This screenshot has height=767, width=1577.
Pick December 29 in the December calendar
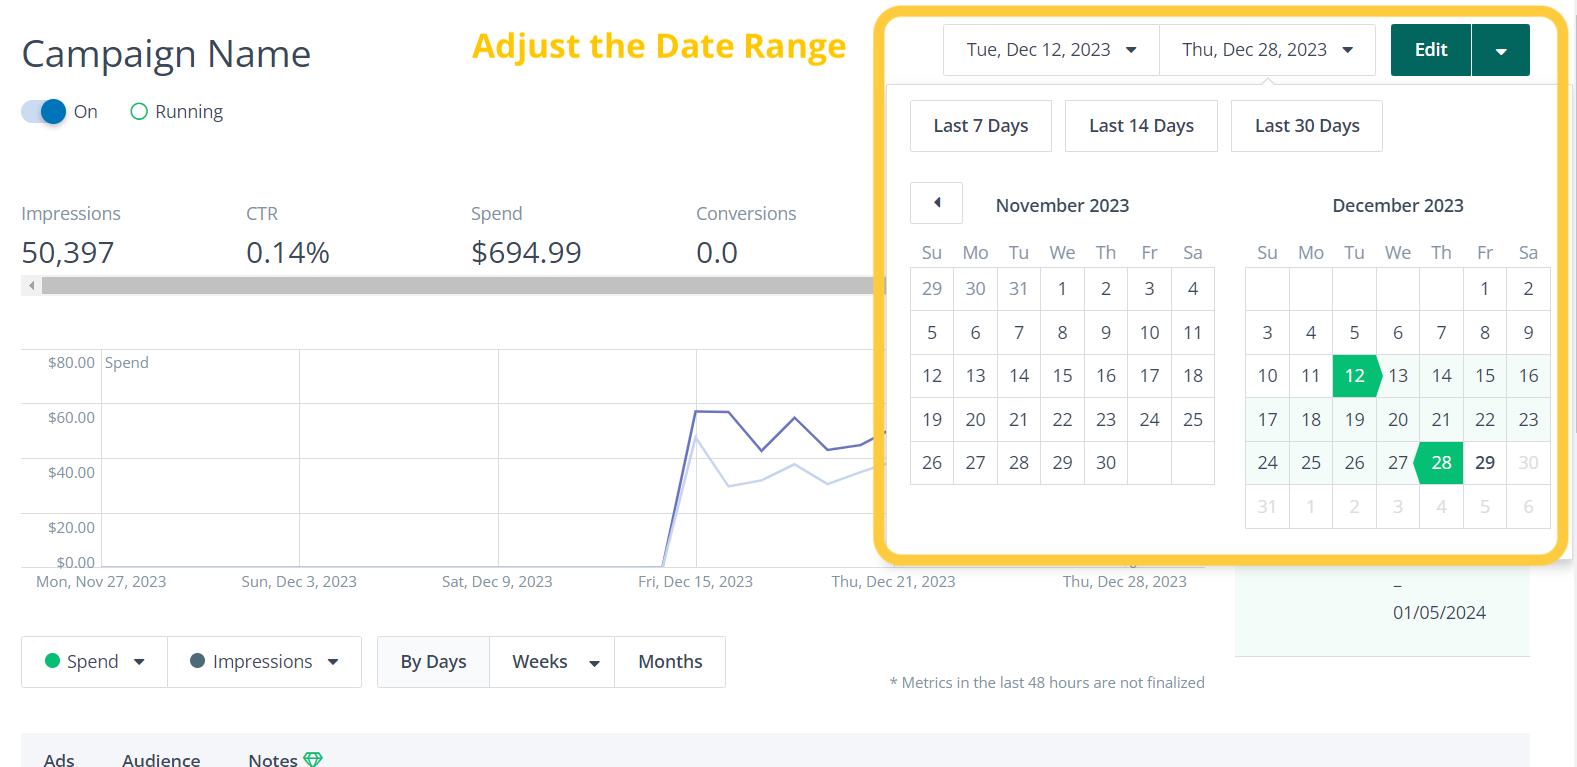point(1485,463)
